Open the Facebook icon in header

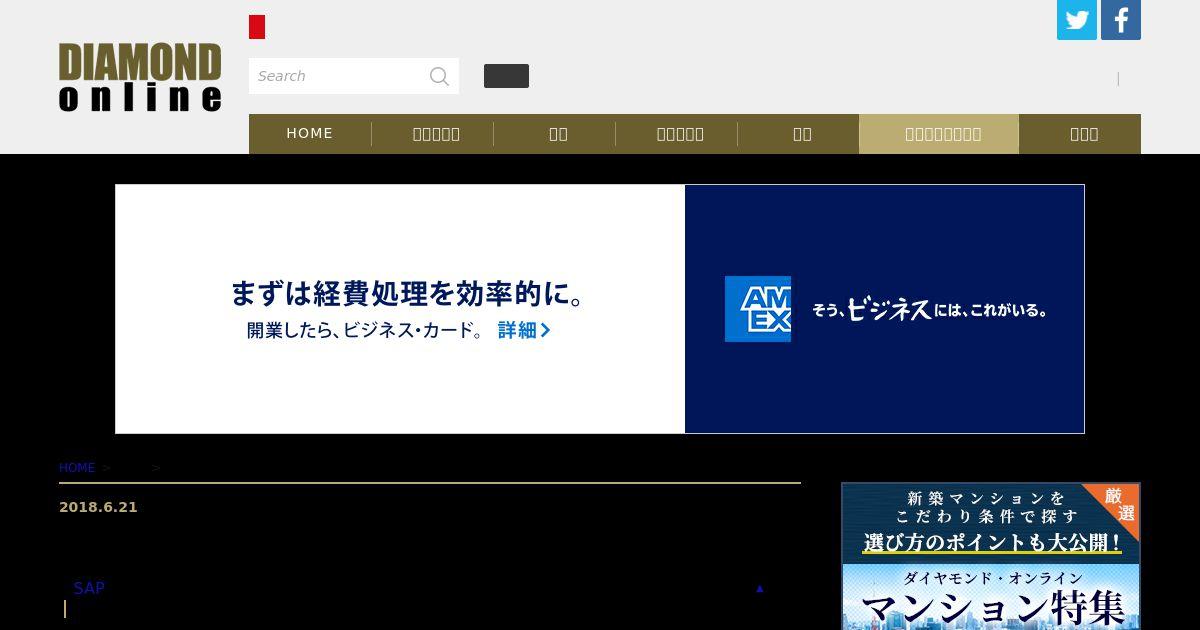click(1121, 20)
